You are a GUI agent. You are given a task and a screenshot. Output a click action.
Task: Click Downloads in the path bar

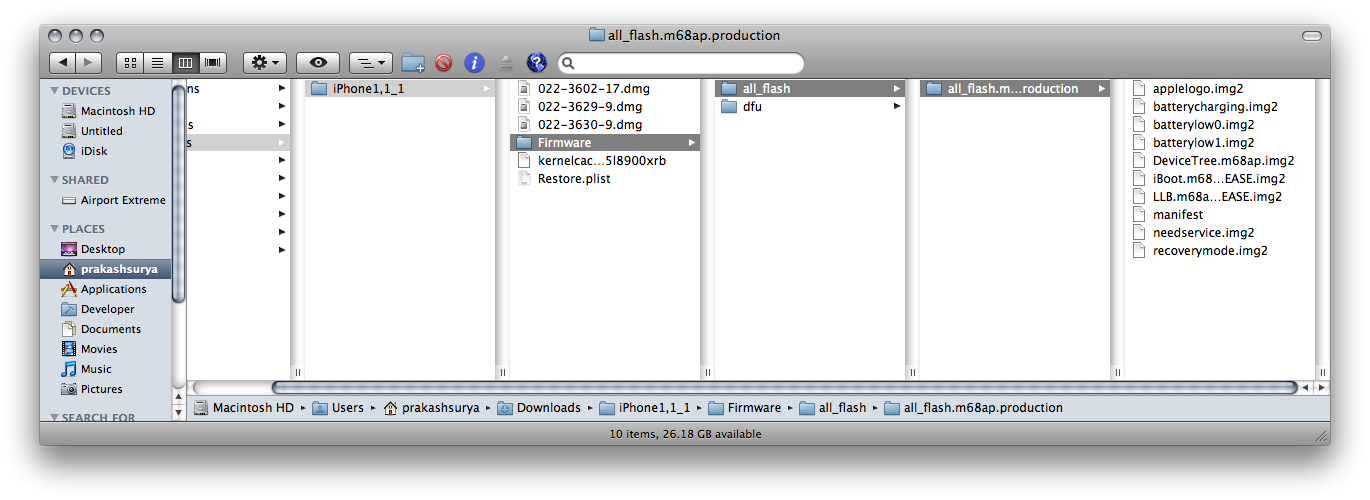point(539,408)
